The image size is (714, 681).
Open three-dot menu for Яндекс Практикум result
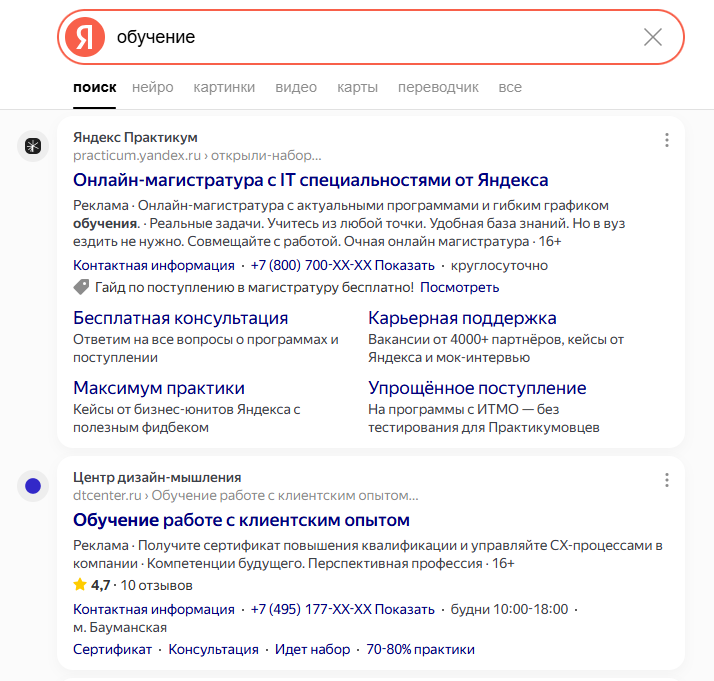coord(667,140)
